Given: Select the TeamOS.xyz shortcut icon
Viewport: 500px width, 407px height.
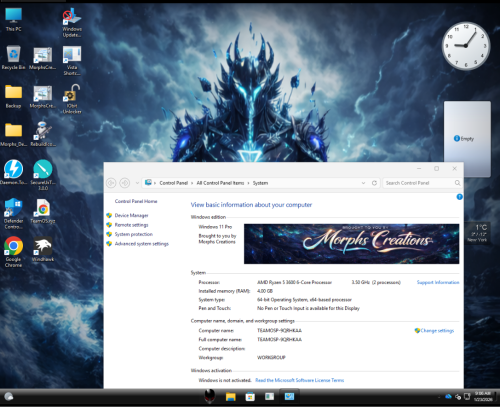Looking at the screenshot, I should click(x=43, y=211).
